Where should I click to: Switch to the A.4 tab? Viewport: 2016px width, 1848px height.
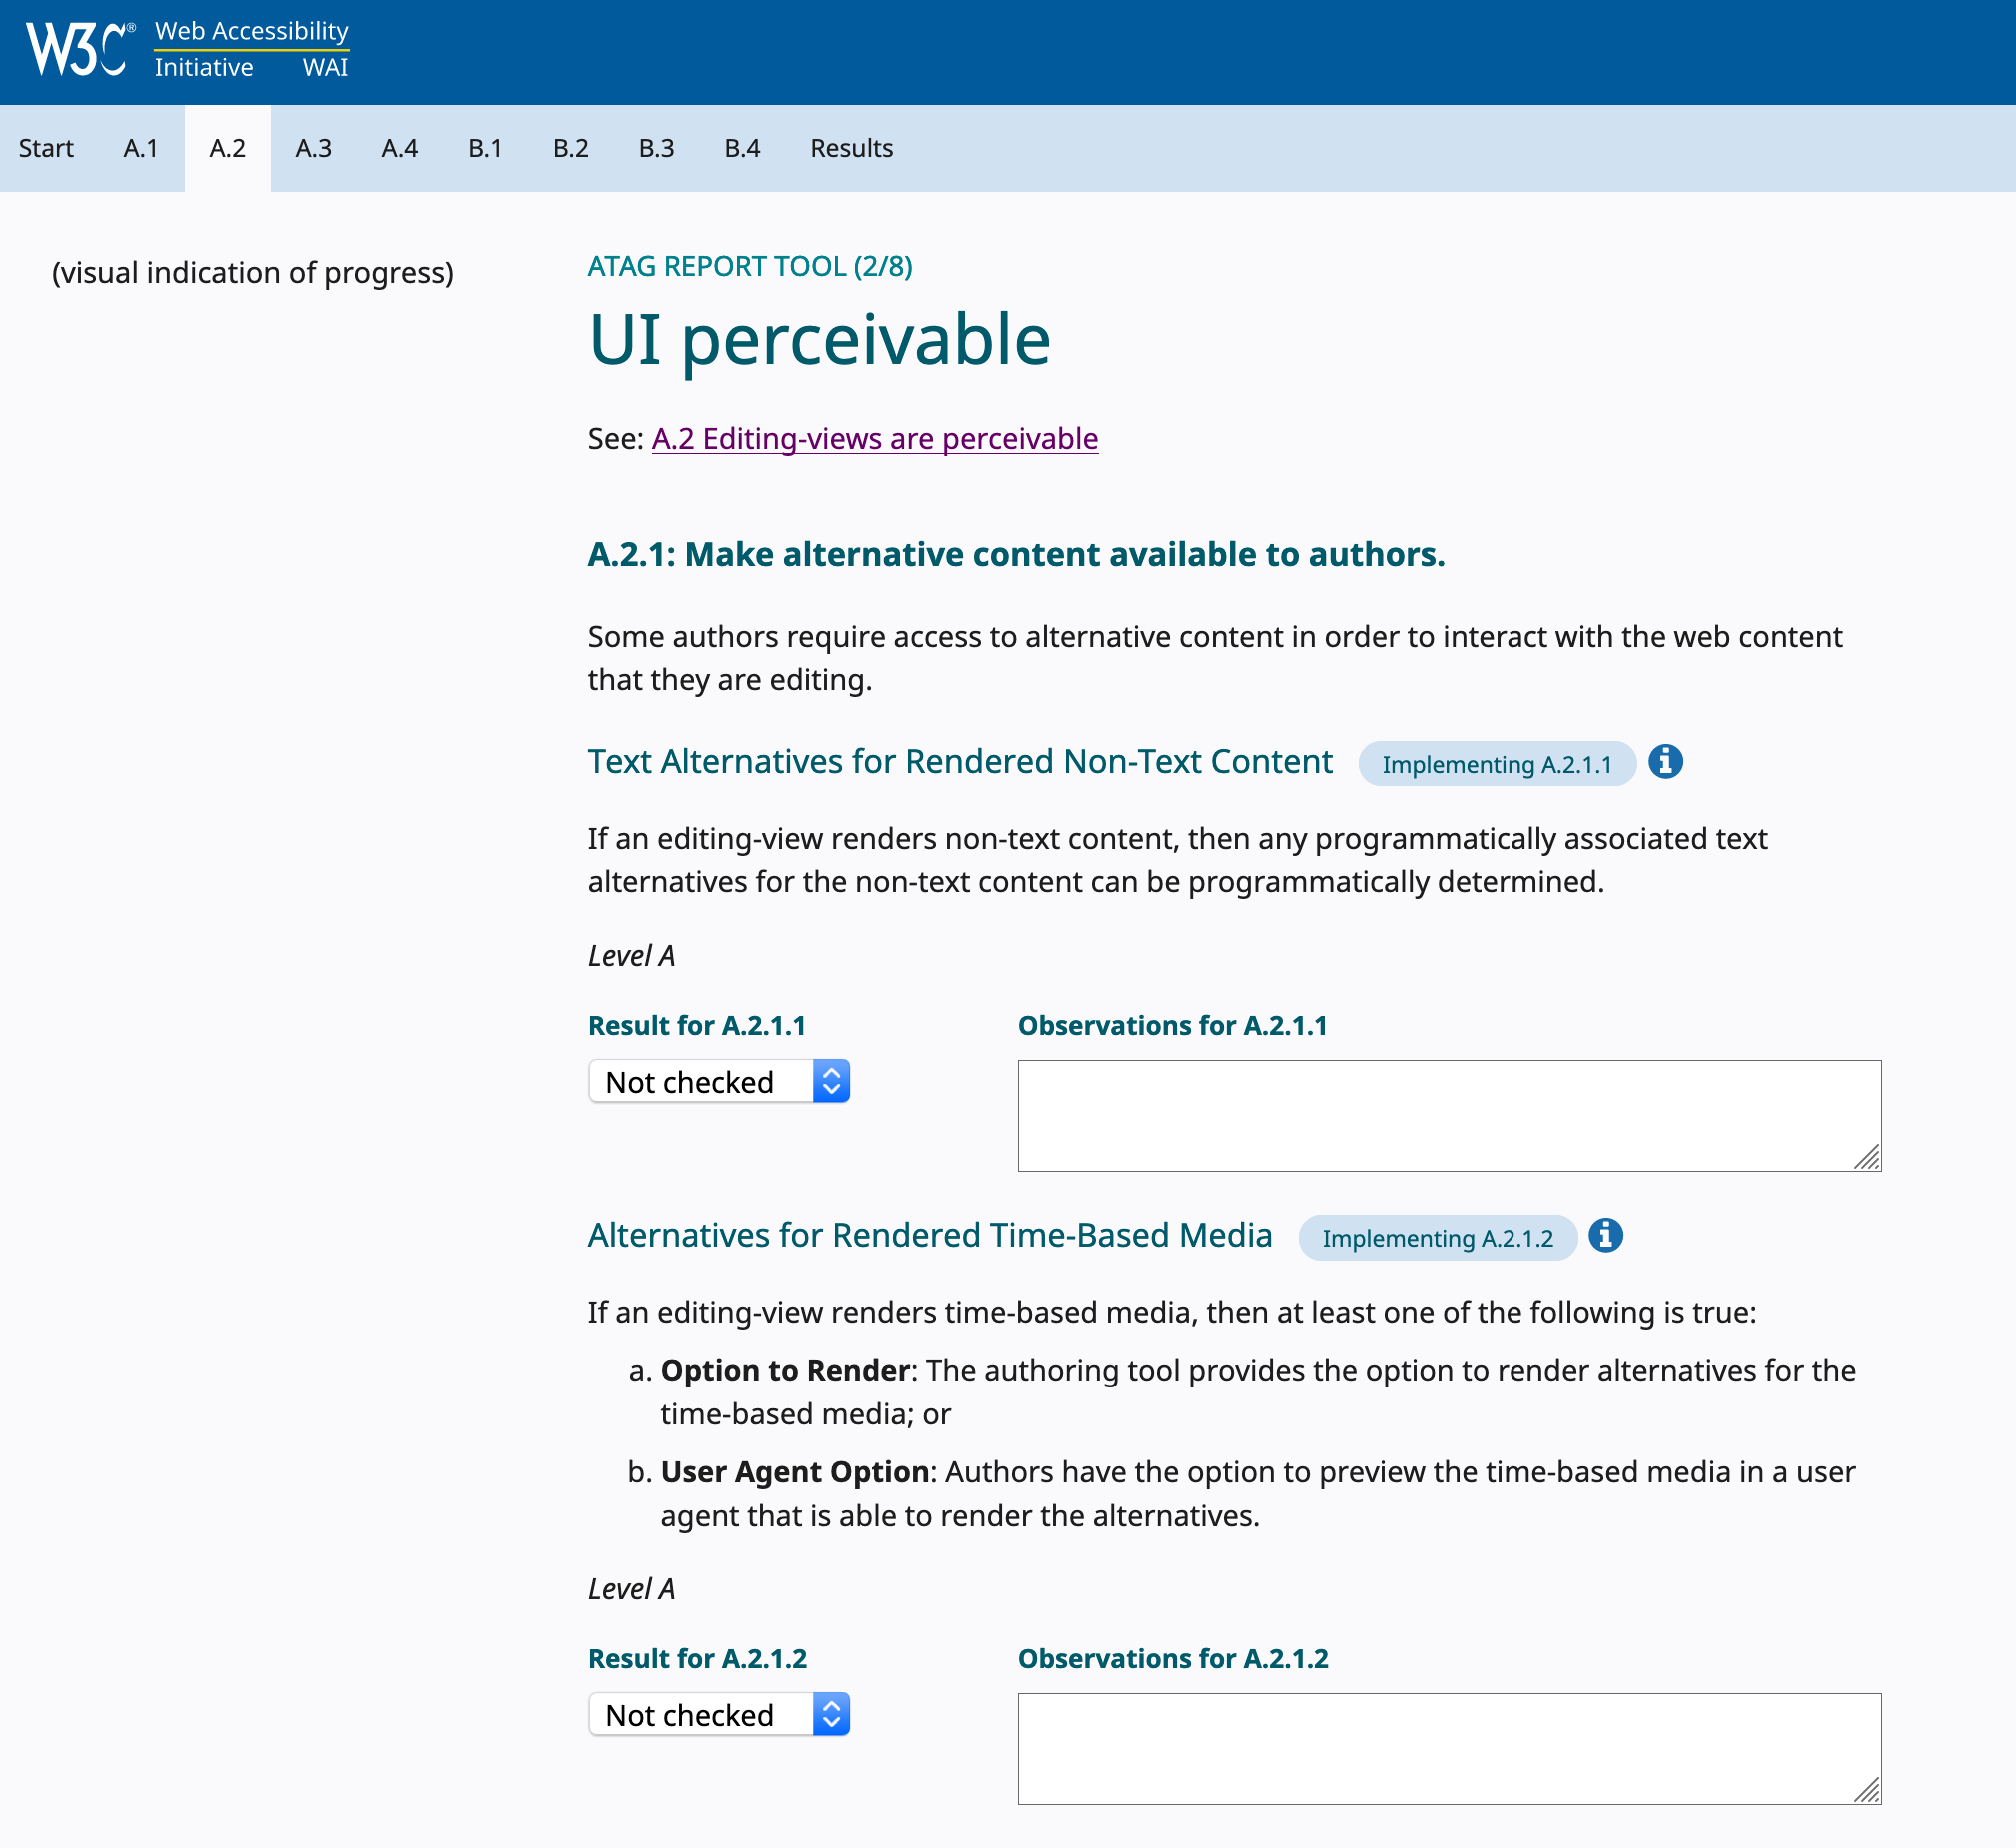(x=399, y=148)
